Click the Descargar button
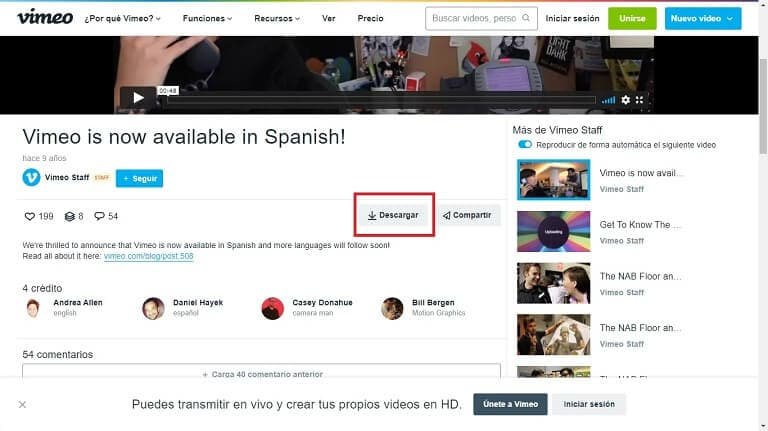The width and height of the screenshot is (768, 431). click(392, 215)
